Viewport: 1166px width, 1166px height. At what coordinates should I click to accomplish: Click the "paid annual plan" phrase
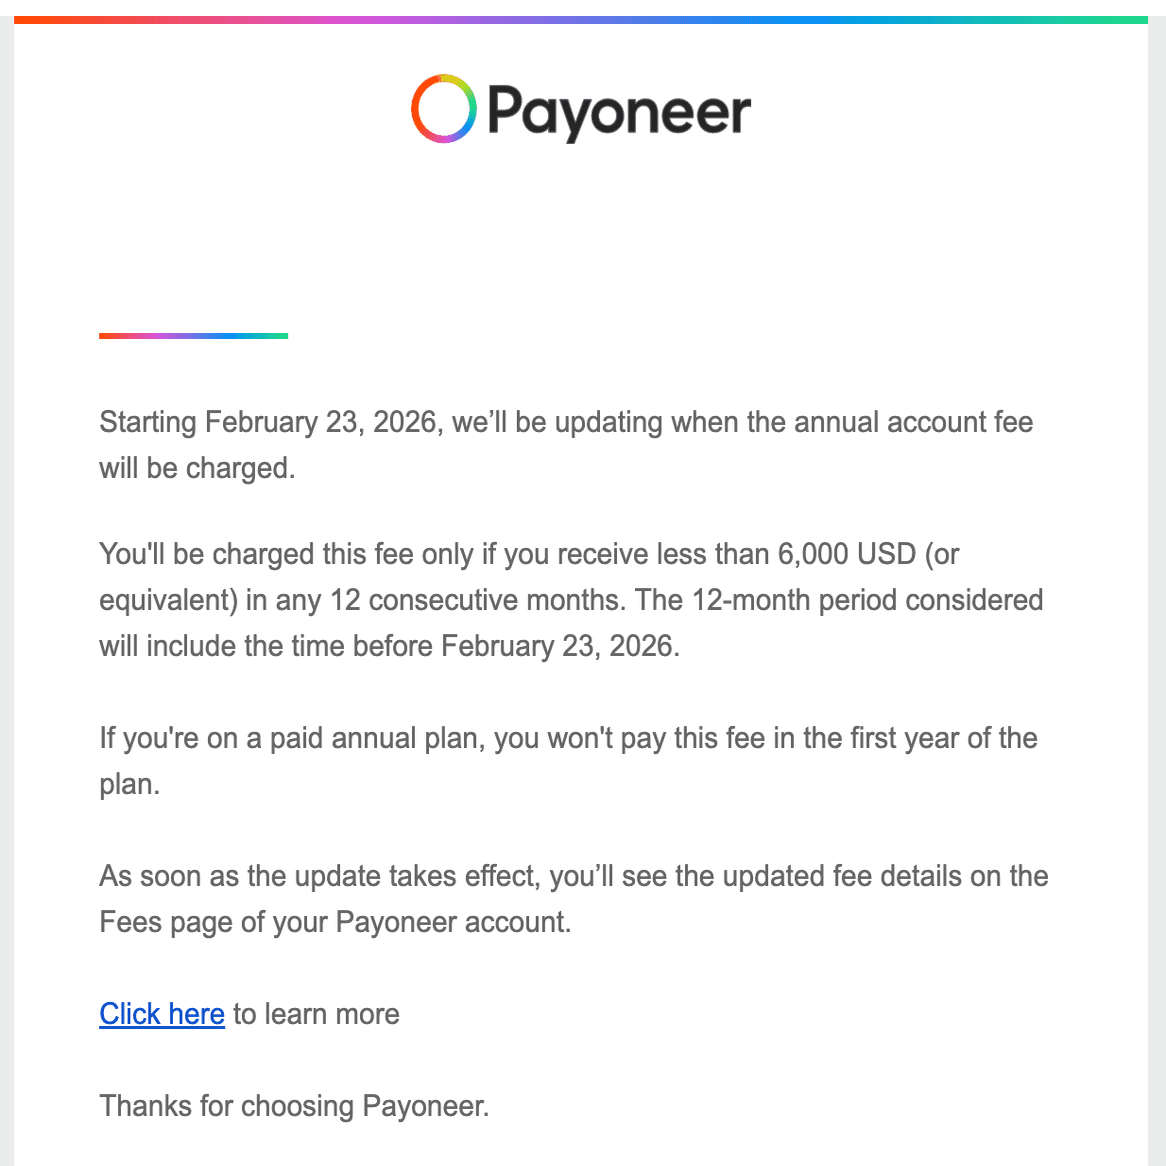(378, 738)
